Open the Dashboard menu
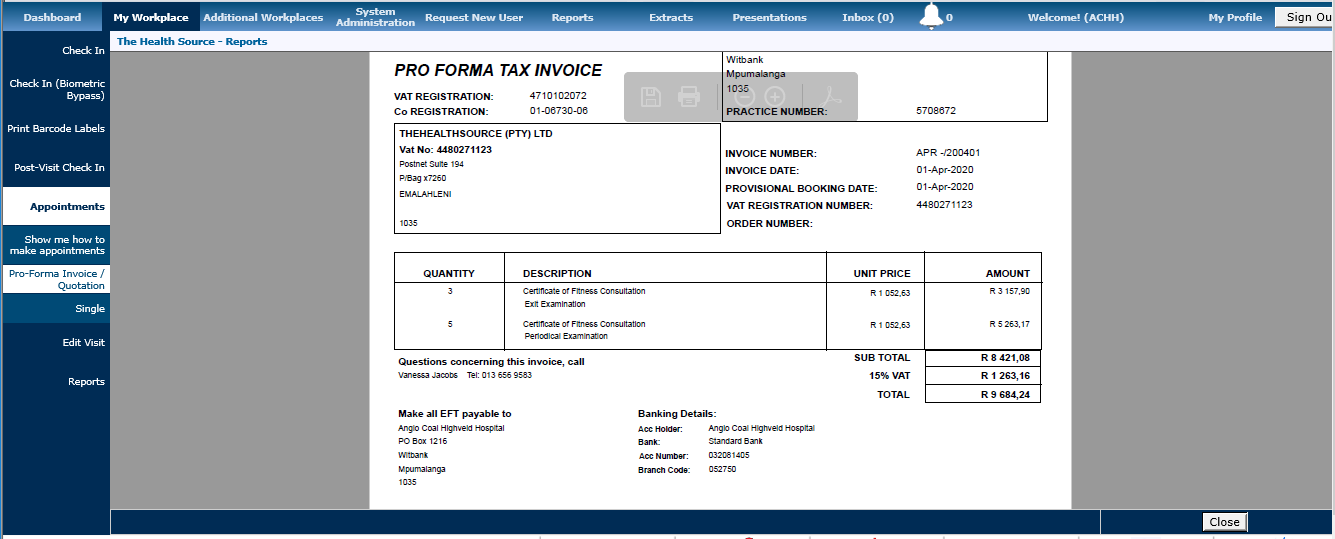This screenshot has width=1335, height=539. point(52,17)
